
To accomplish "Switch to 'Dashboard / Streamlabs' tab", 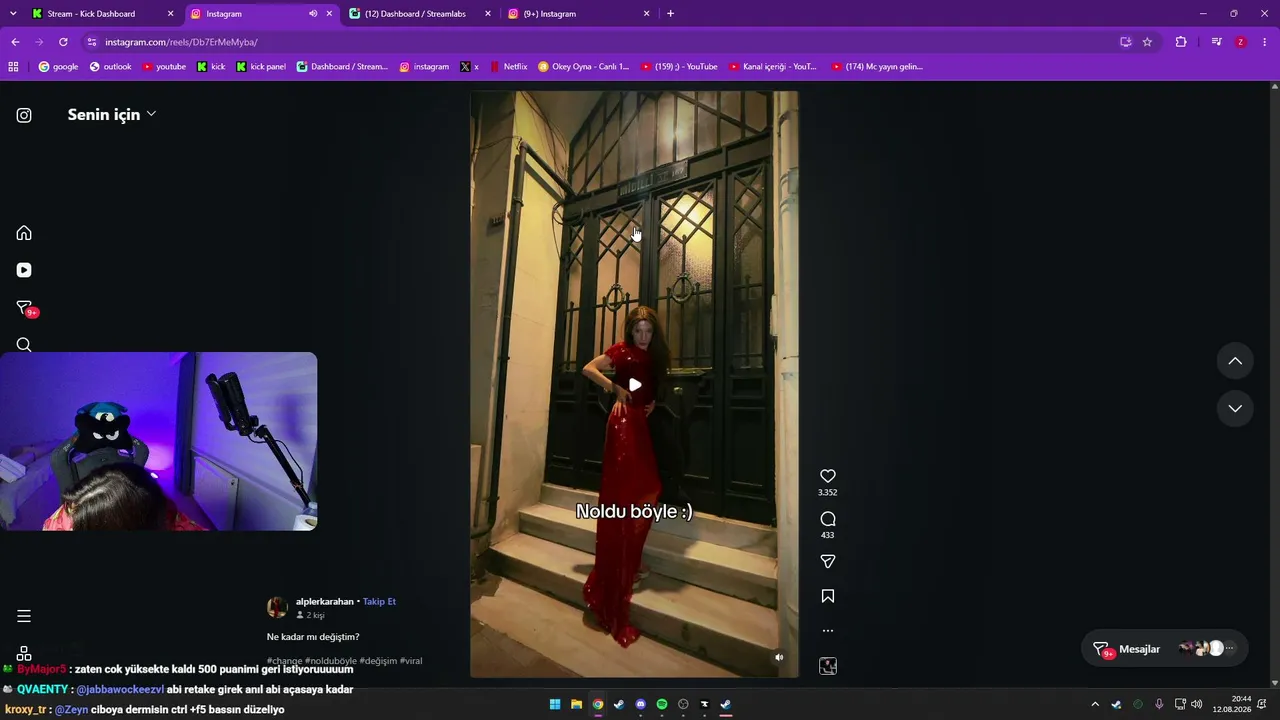I will (x=421, y=14).
